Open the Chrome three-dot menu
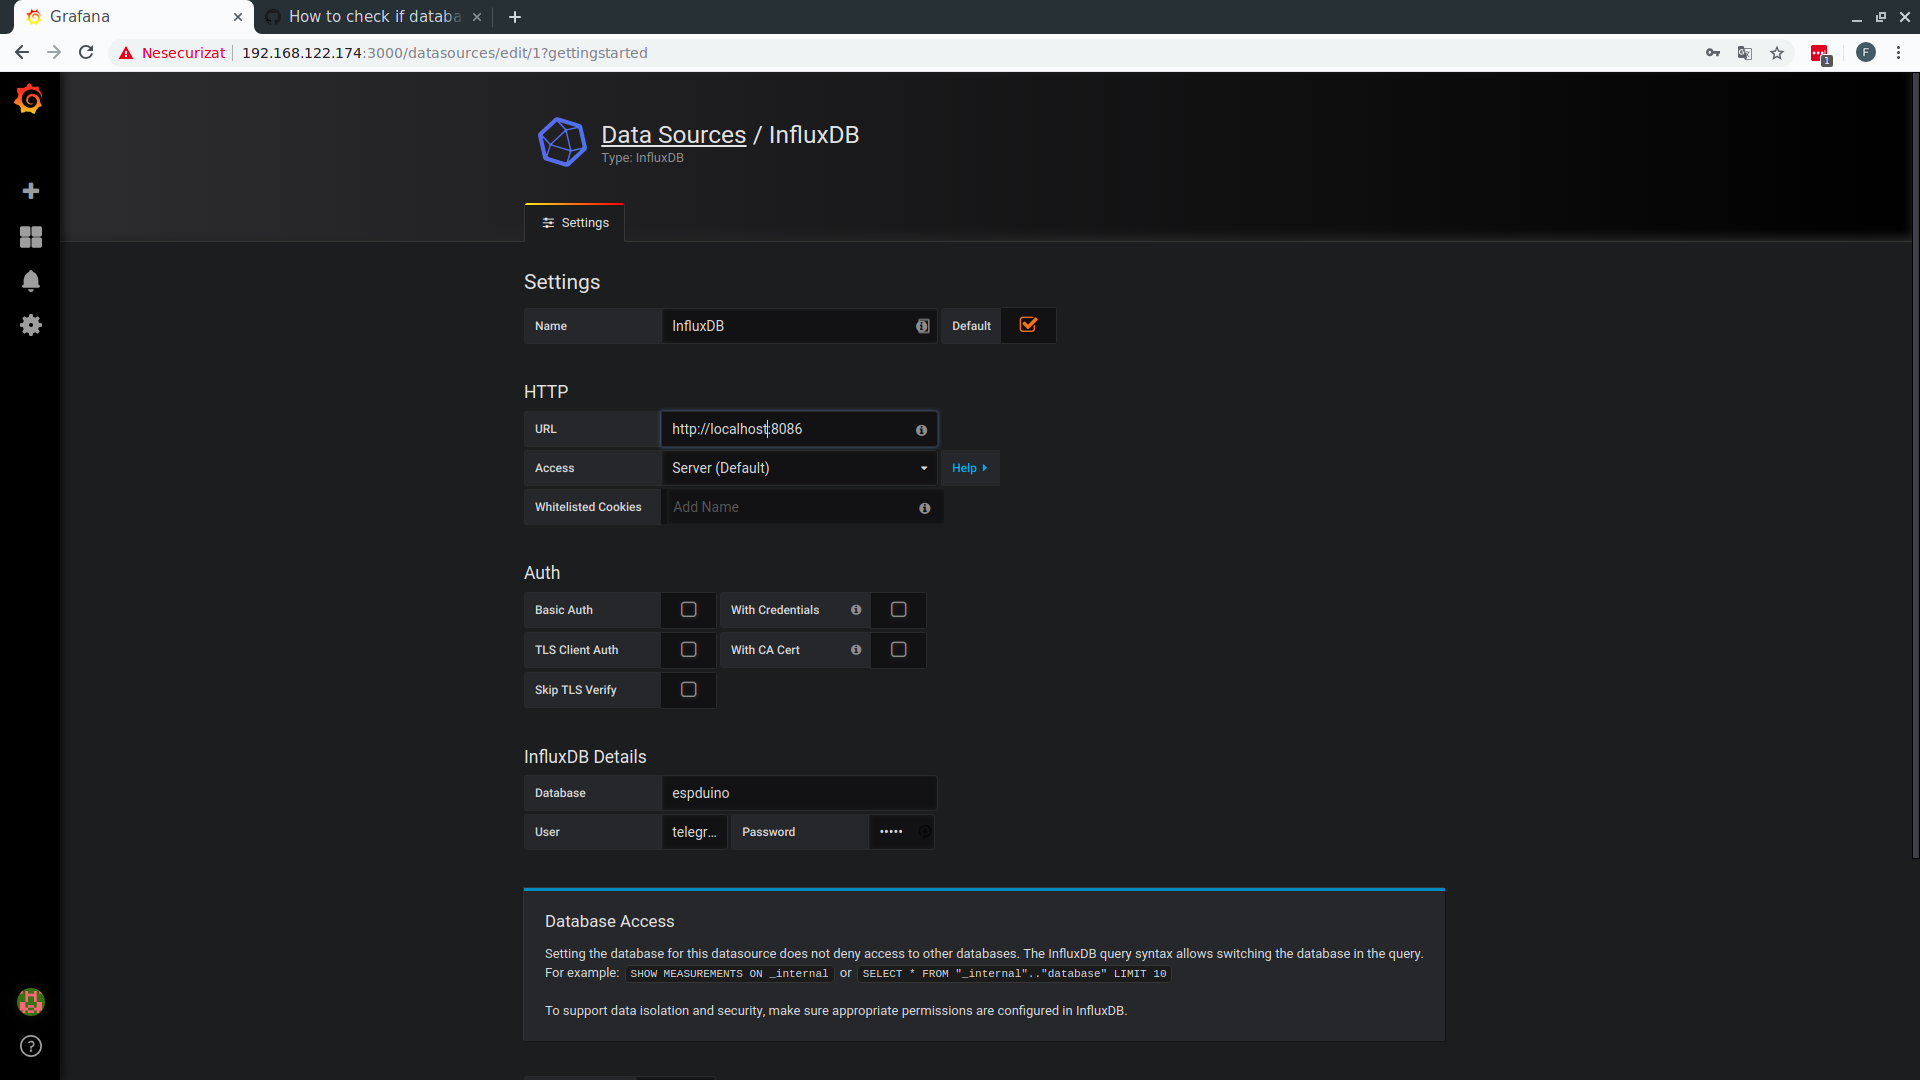Screen dimensions: 1920x1080 pyautogui.click(x=1899, y=53)
